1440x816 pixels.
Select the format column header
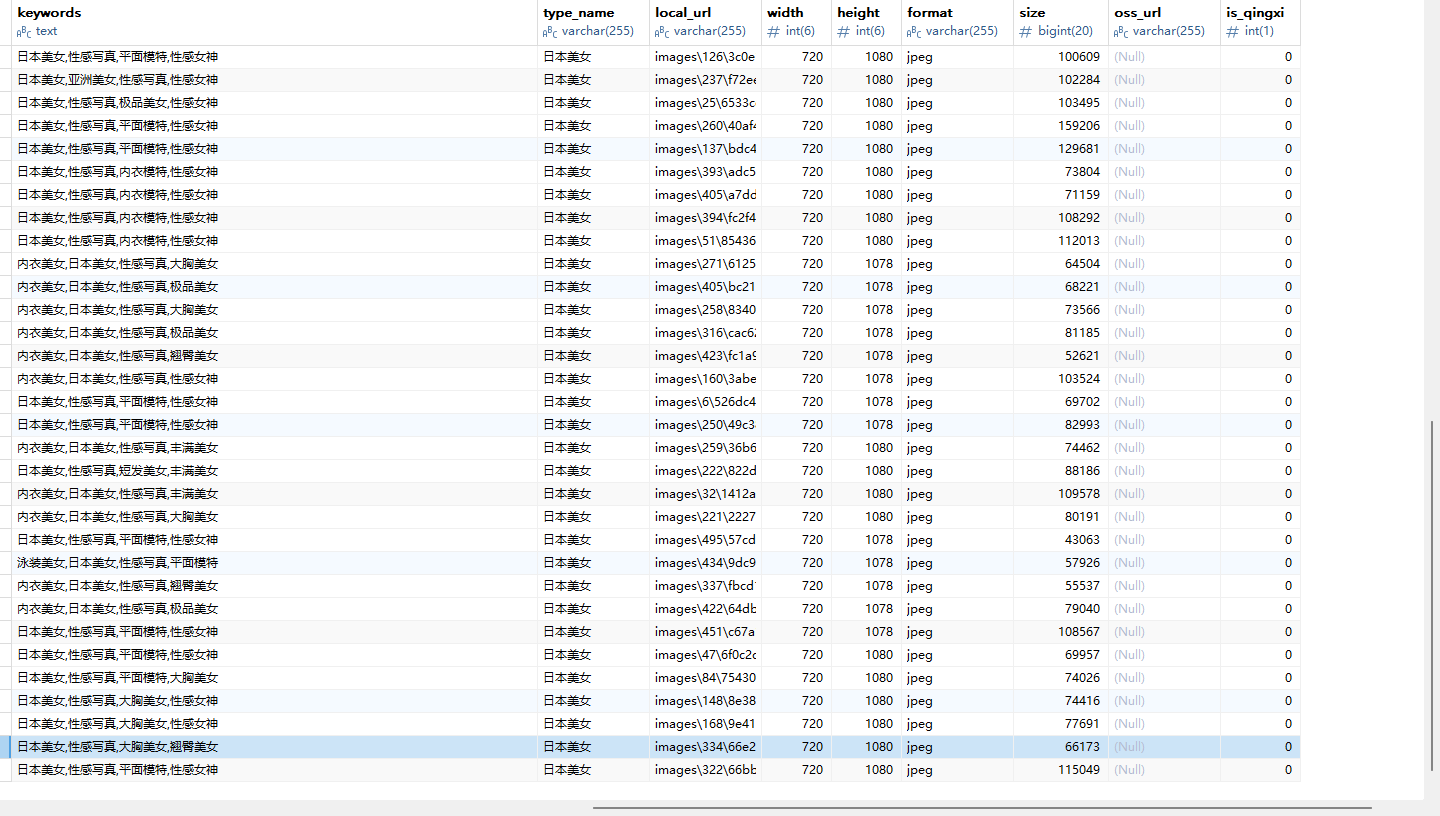pos(958,22)
